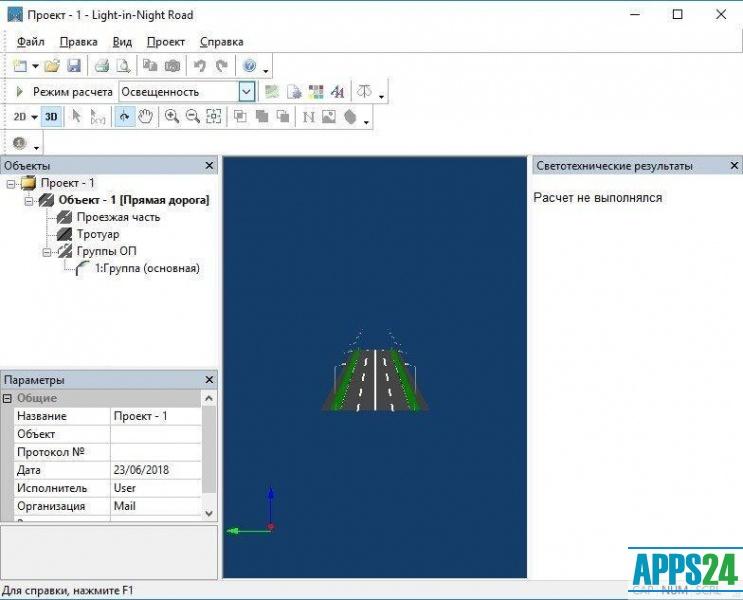
Task: Click the Организация value Mail
Action: [x=156, y=506]
